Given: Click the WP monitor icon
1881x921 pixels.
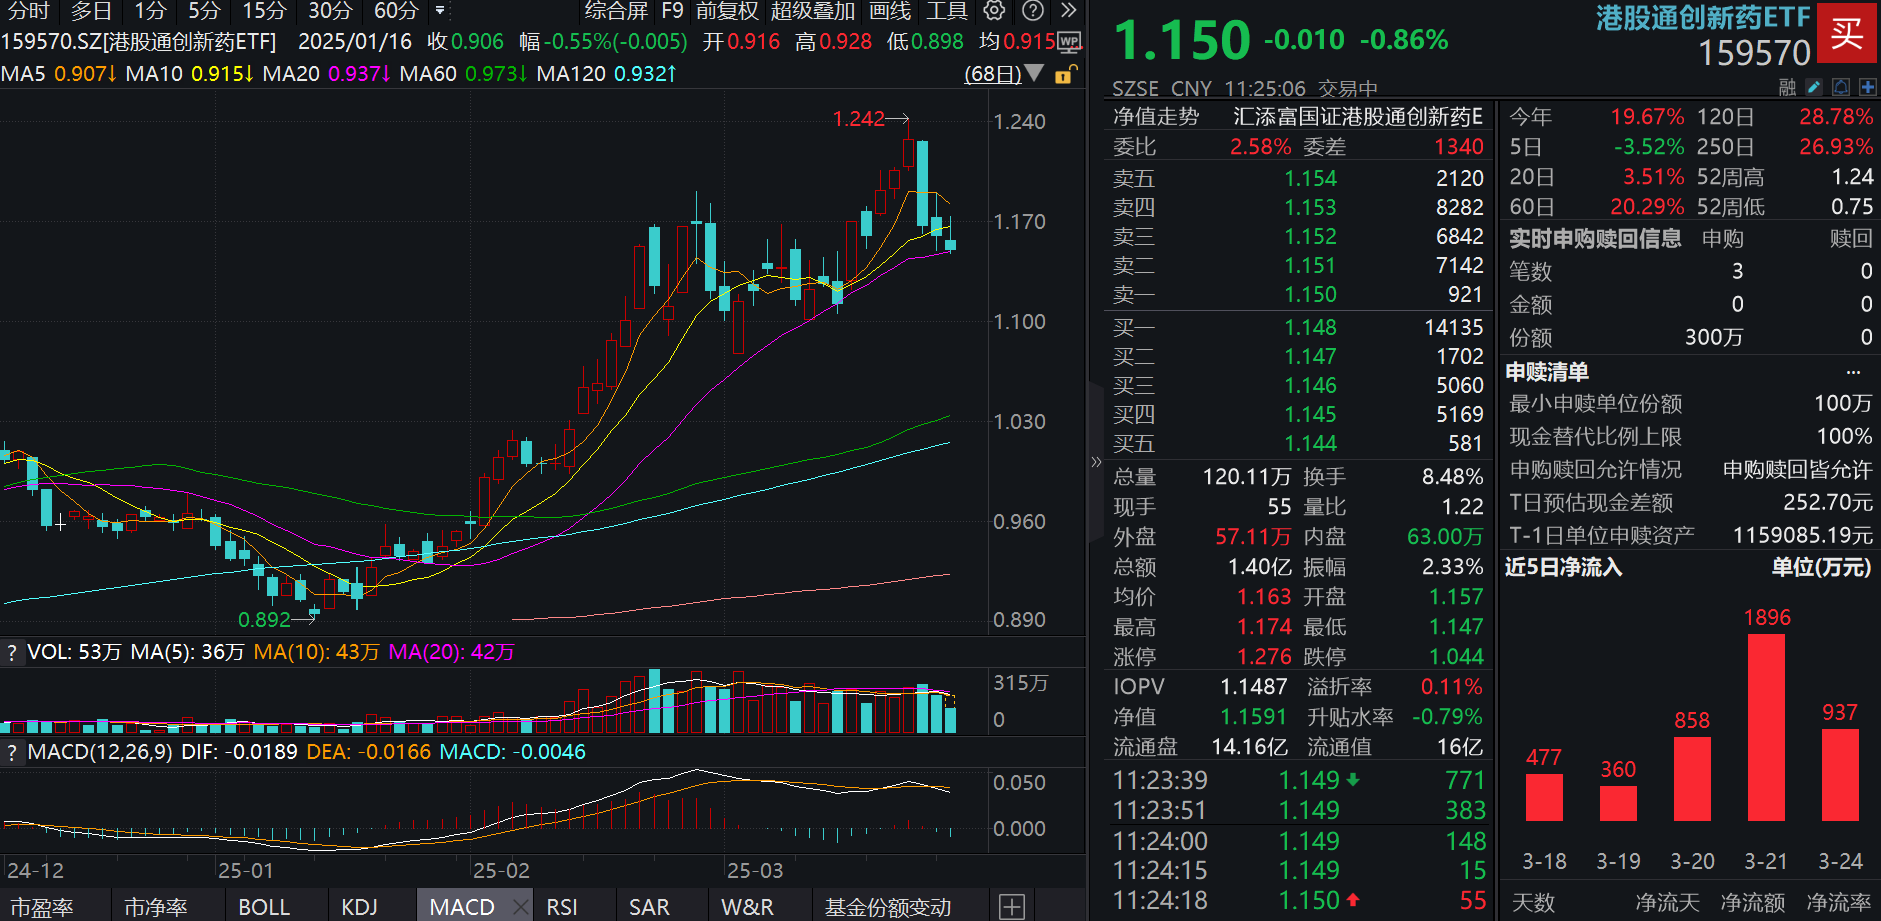Looking at the screenshot, I should (1069, 43).
